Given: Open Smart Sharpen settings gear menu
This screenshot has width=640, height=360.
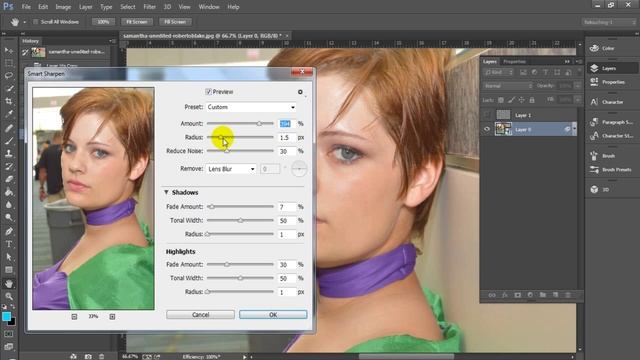Looking at the screenshot, I should (300, 92).
